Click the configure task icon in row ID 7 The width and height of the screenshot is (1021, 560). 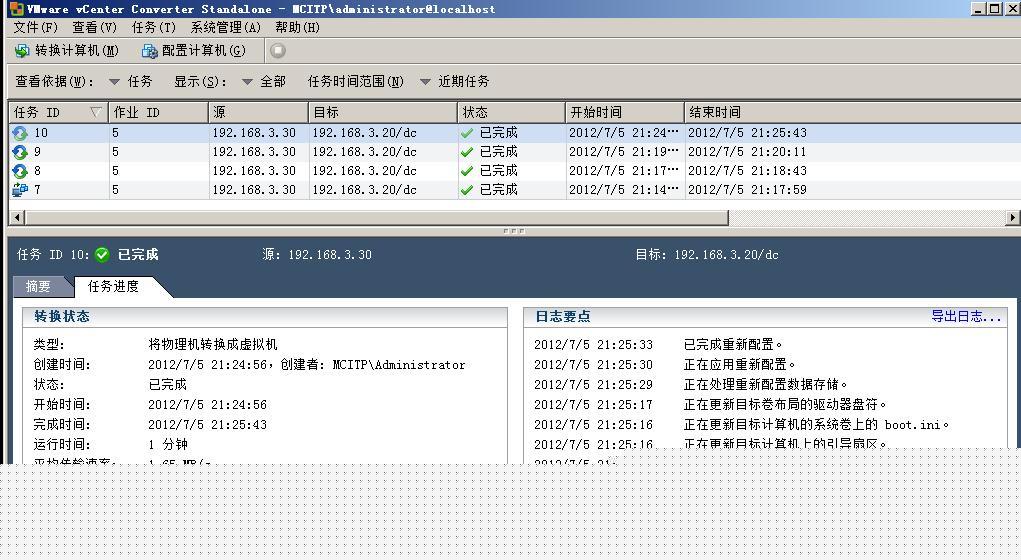20,189
